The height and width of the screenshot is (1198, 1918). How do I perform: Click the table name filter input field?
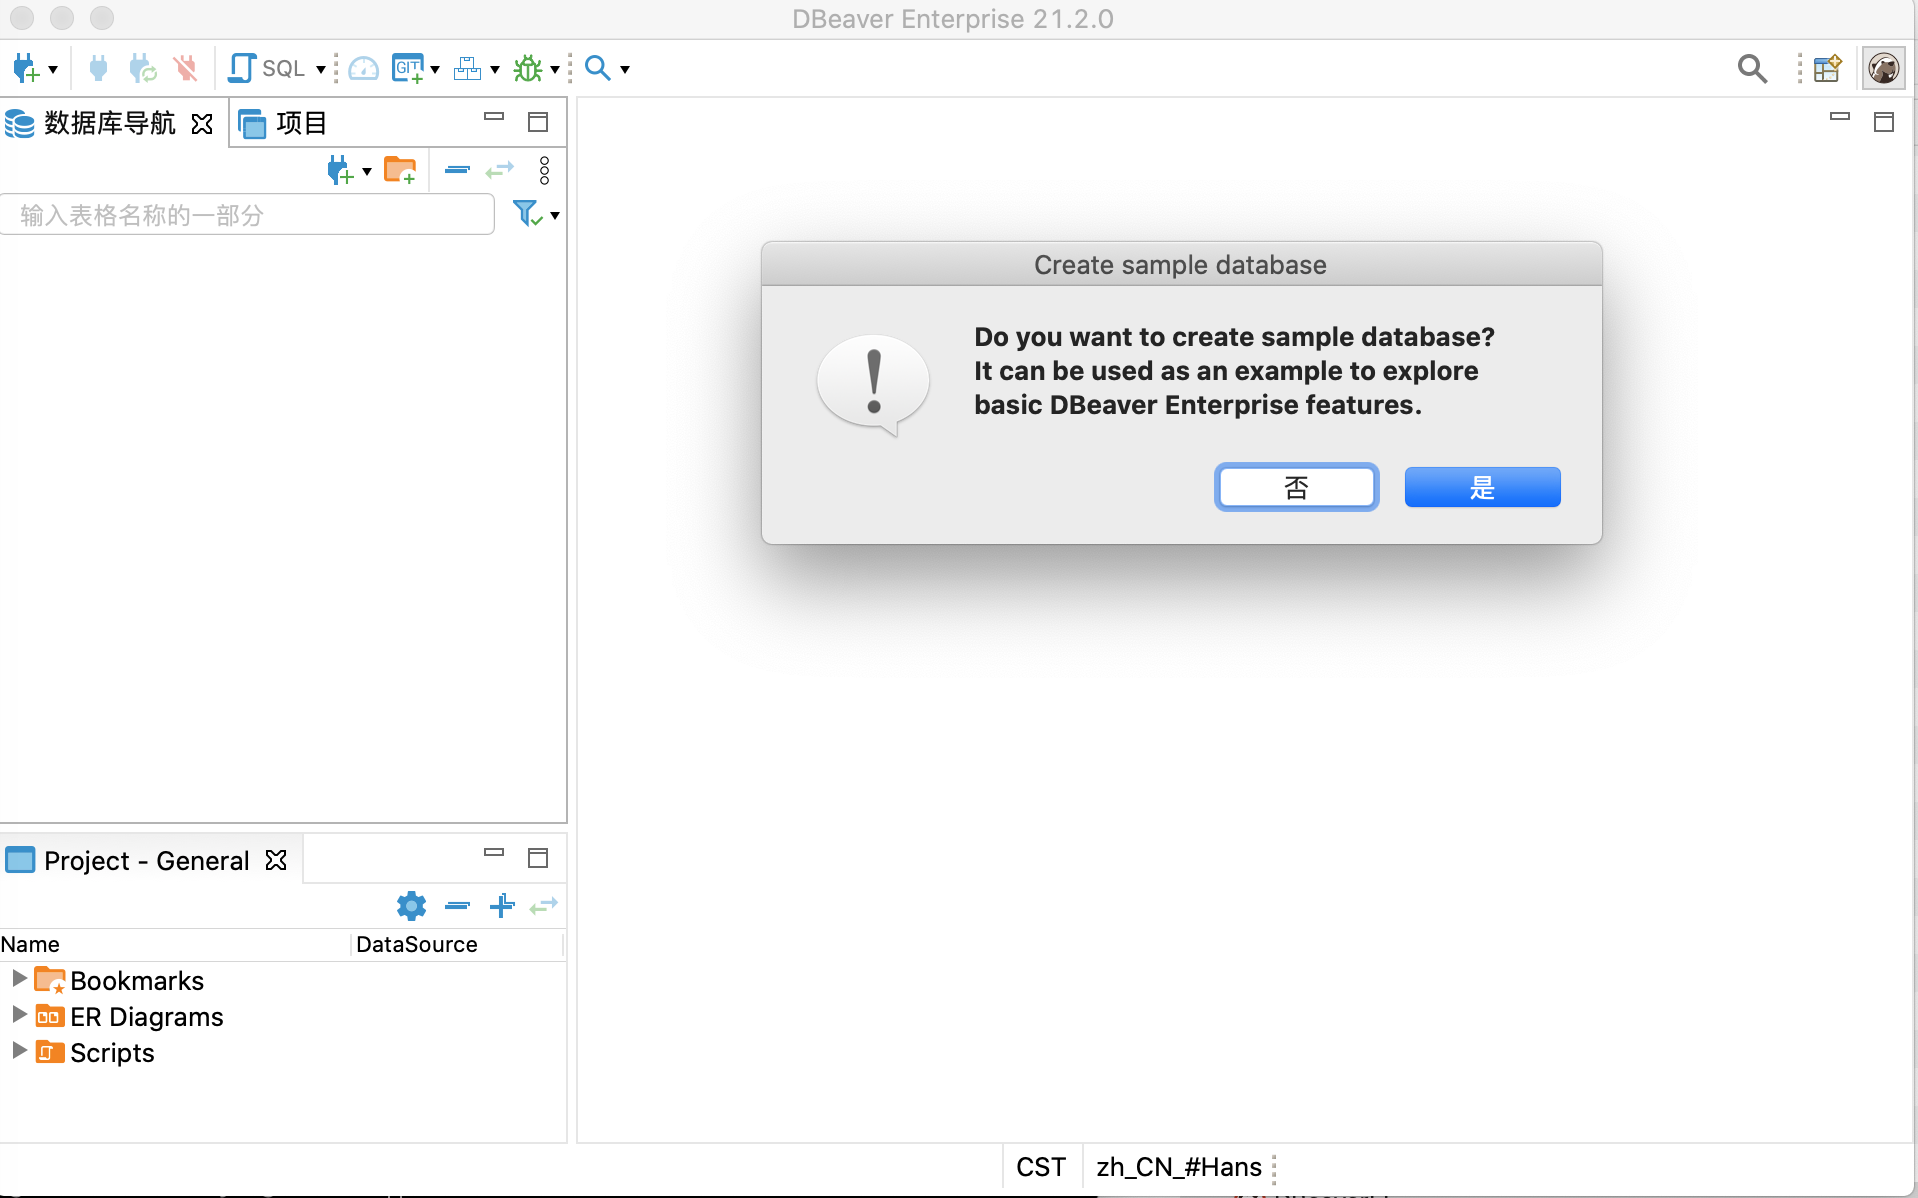(x=247, y=215)
